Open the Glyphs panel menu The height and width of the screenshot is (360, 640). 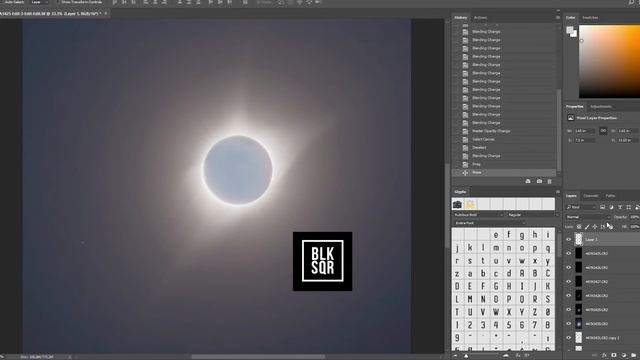click(558, 192)
